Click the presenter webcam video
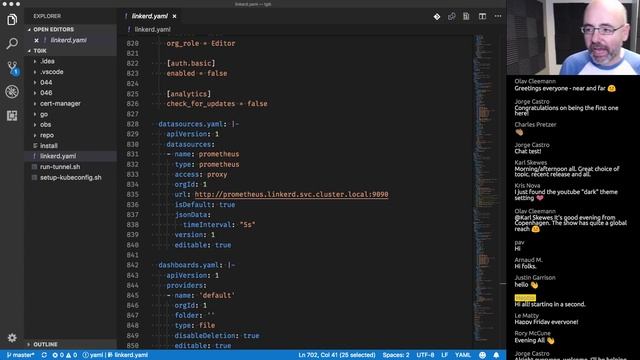640x360 pixels. [573, 37]
